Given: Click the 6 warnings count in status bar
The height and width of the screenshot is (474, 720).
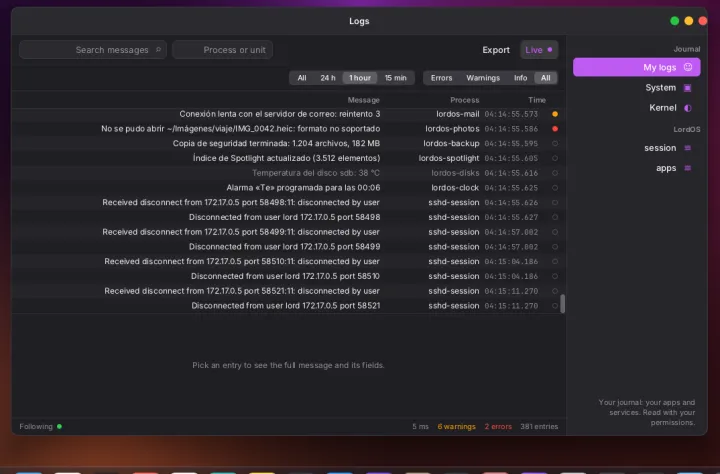Looking at the screenshot, I should tap(456, 426).
